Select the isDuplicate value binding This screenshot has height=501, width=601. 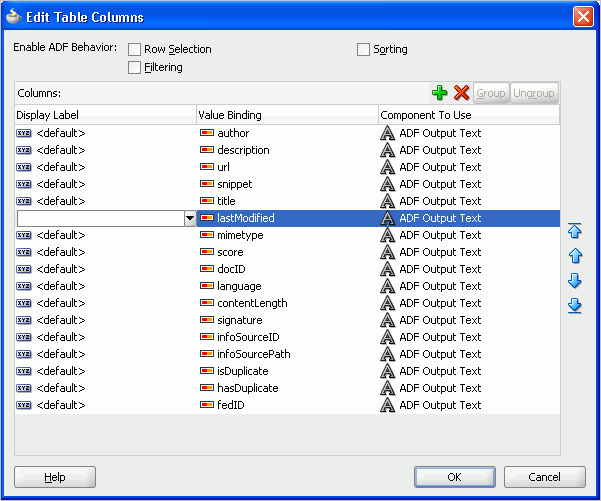[243, 371]
